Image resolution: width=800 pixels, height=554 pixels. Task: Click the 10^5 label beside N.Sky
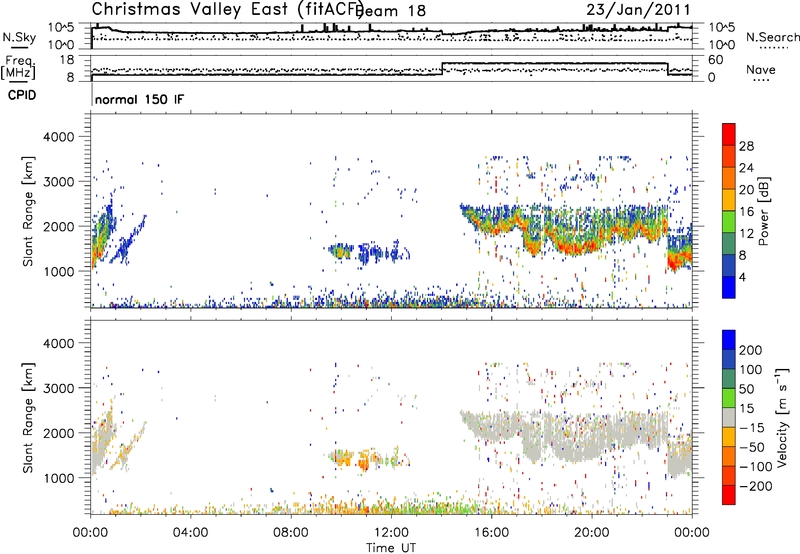click(61, 27)
